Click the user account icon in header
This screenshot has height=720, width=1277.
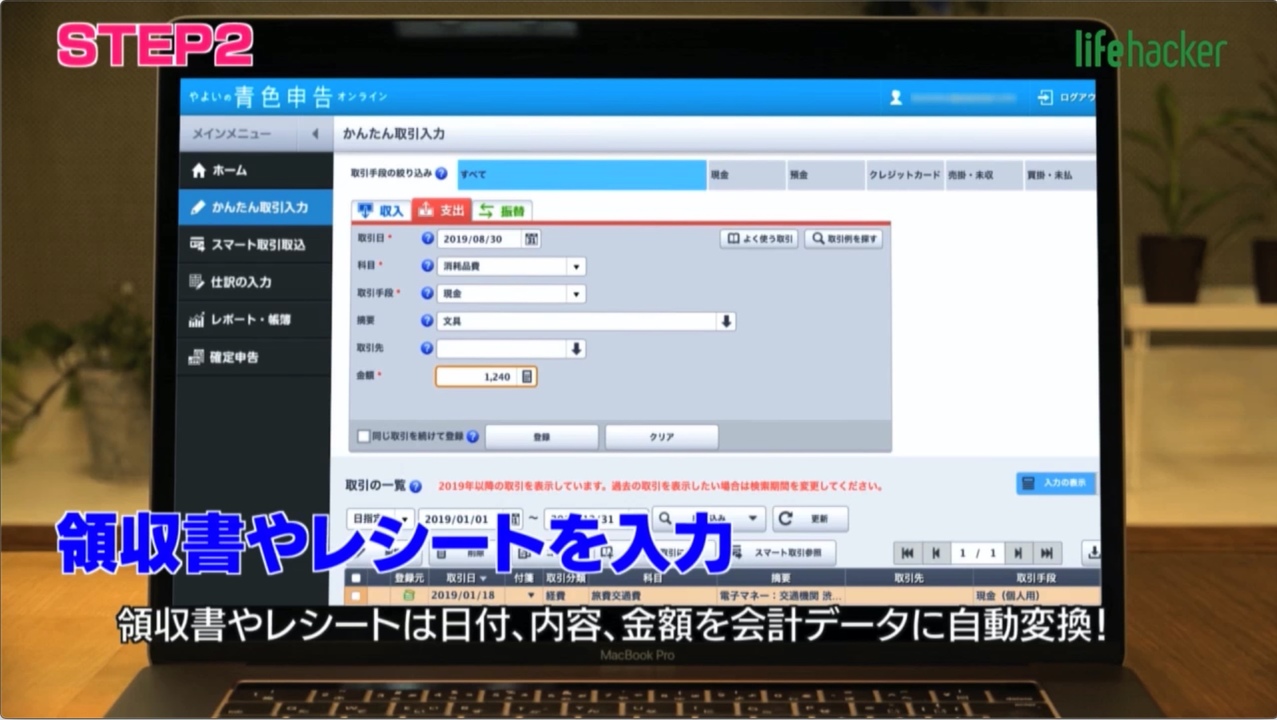(x=896, y=98)
